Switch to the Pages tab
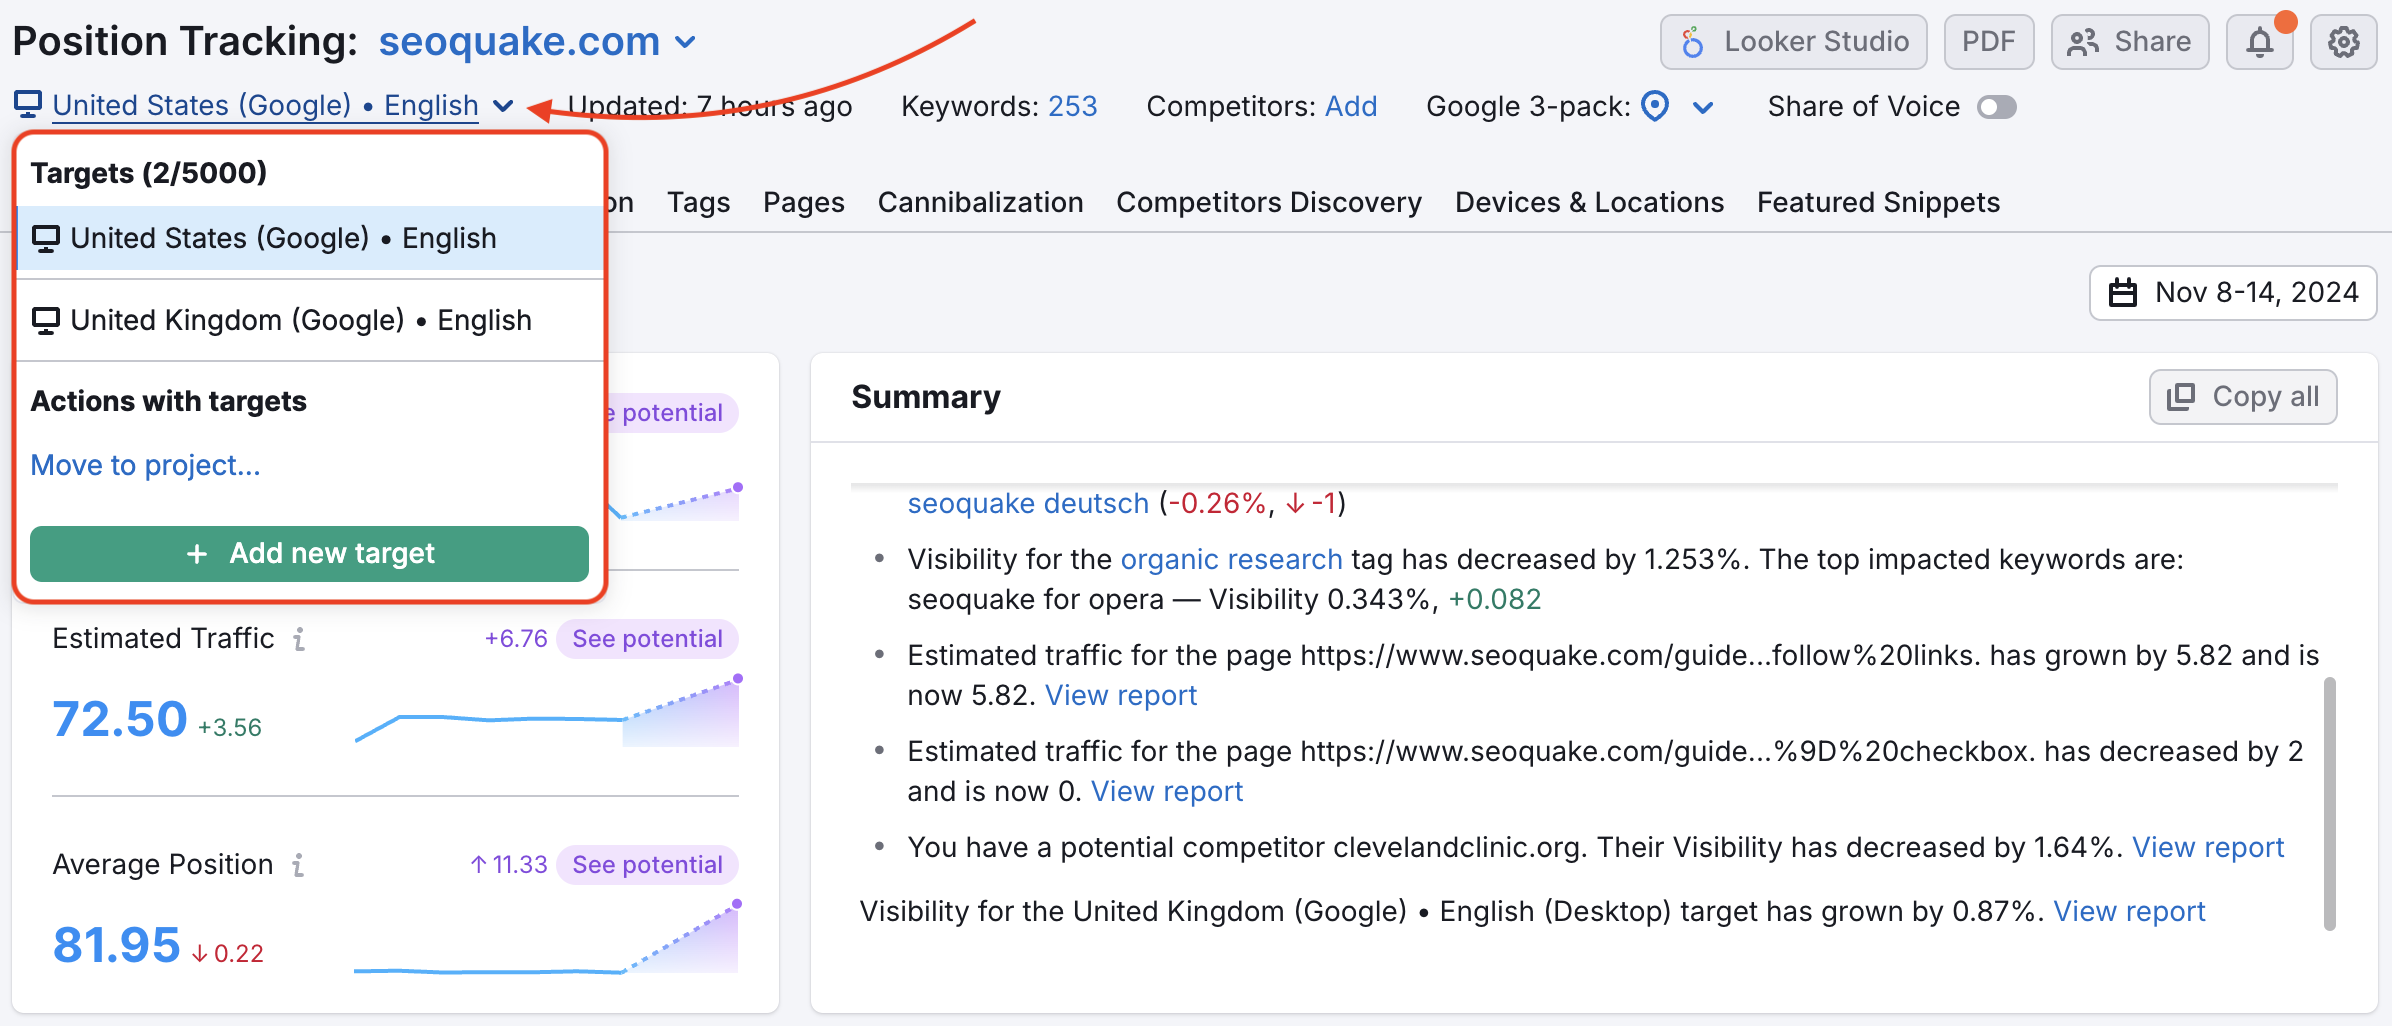 click(x=803, y=202)
